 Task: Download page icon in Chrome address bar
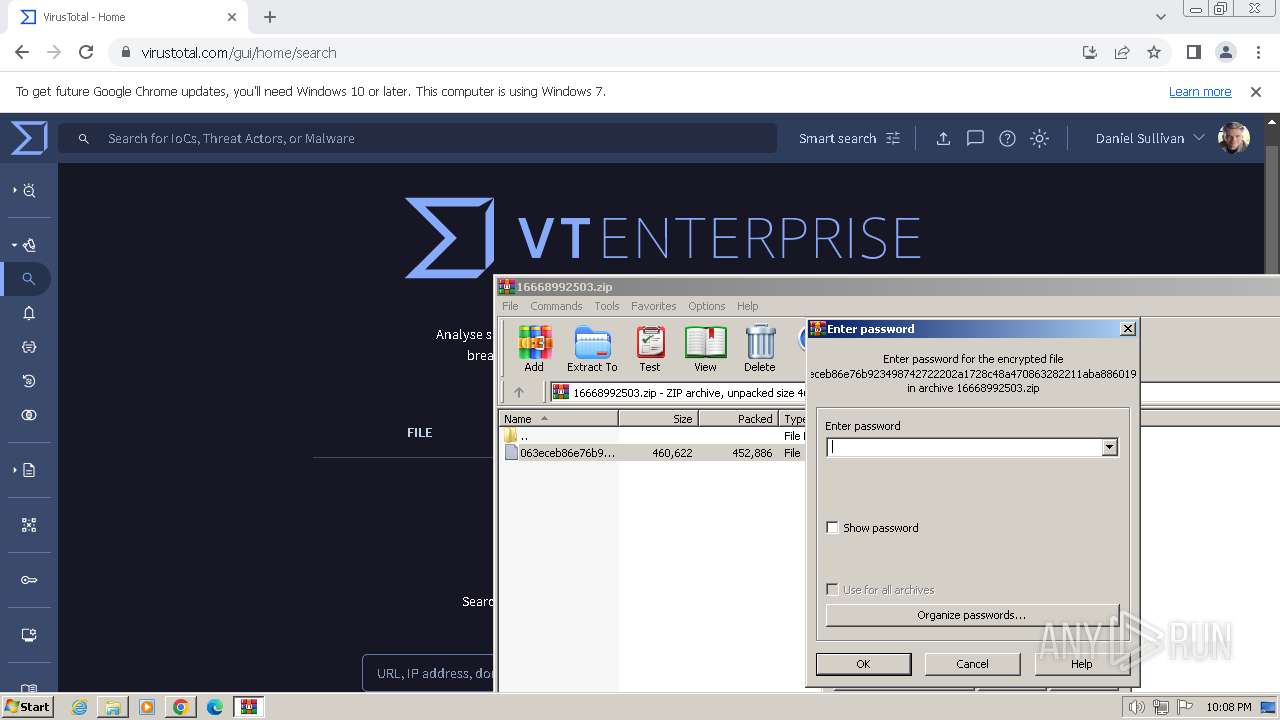pyautogui.click(x=1090, y=52)
